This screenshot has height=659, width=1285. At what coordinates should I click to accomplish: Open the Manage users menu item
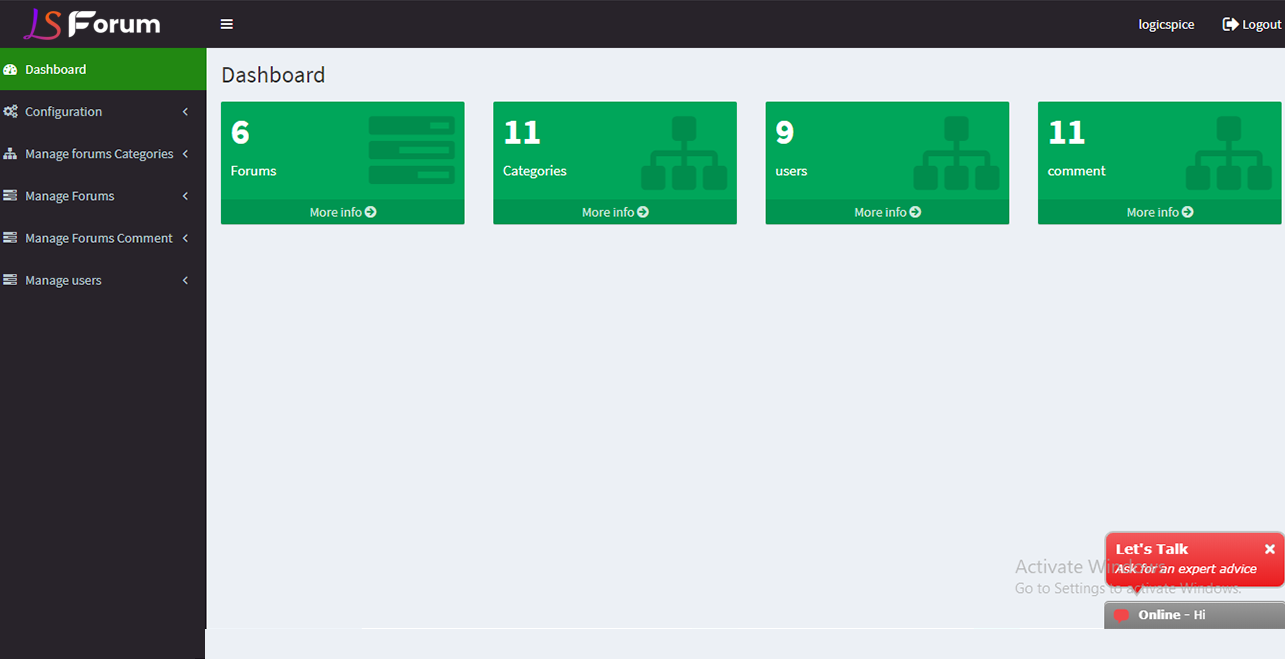pyautogui.click(x=103, y=279)
